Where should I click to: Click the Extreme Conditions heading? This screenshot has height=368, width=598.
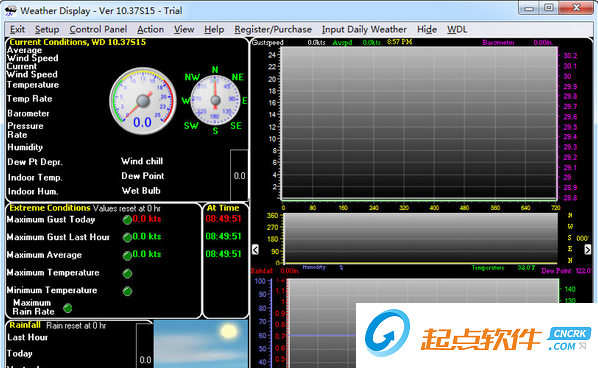pyautogui.click(x=50, y=208)
